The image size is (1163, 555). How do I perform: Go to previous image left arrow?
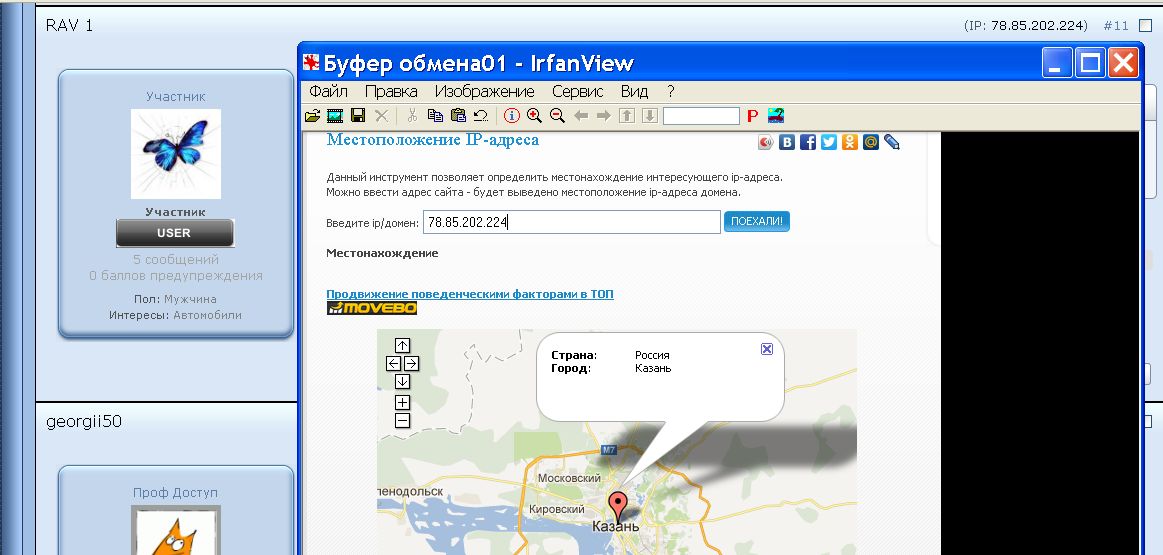(x=581, y=116)
